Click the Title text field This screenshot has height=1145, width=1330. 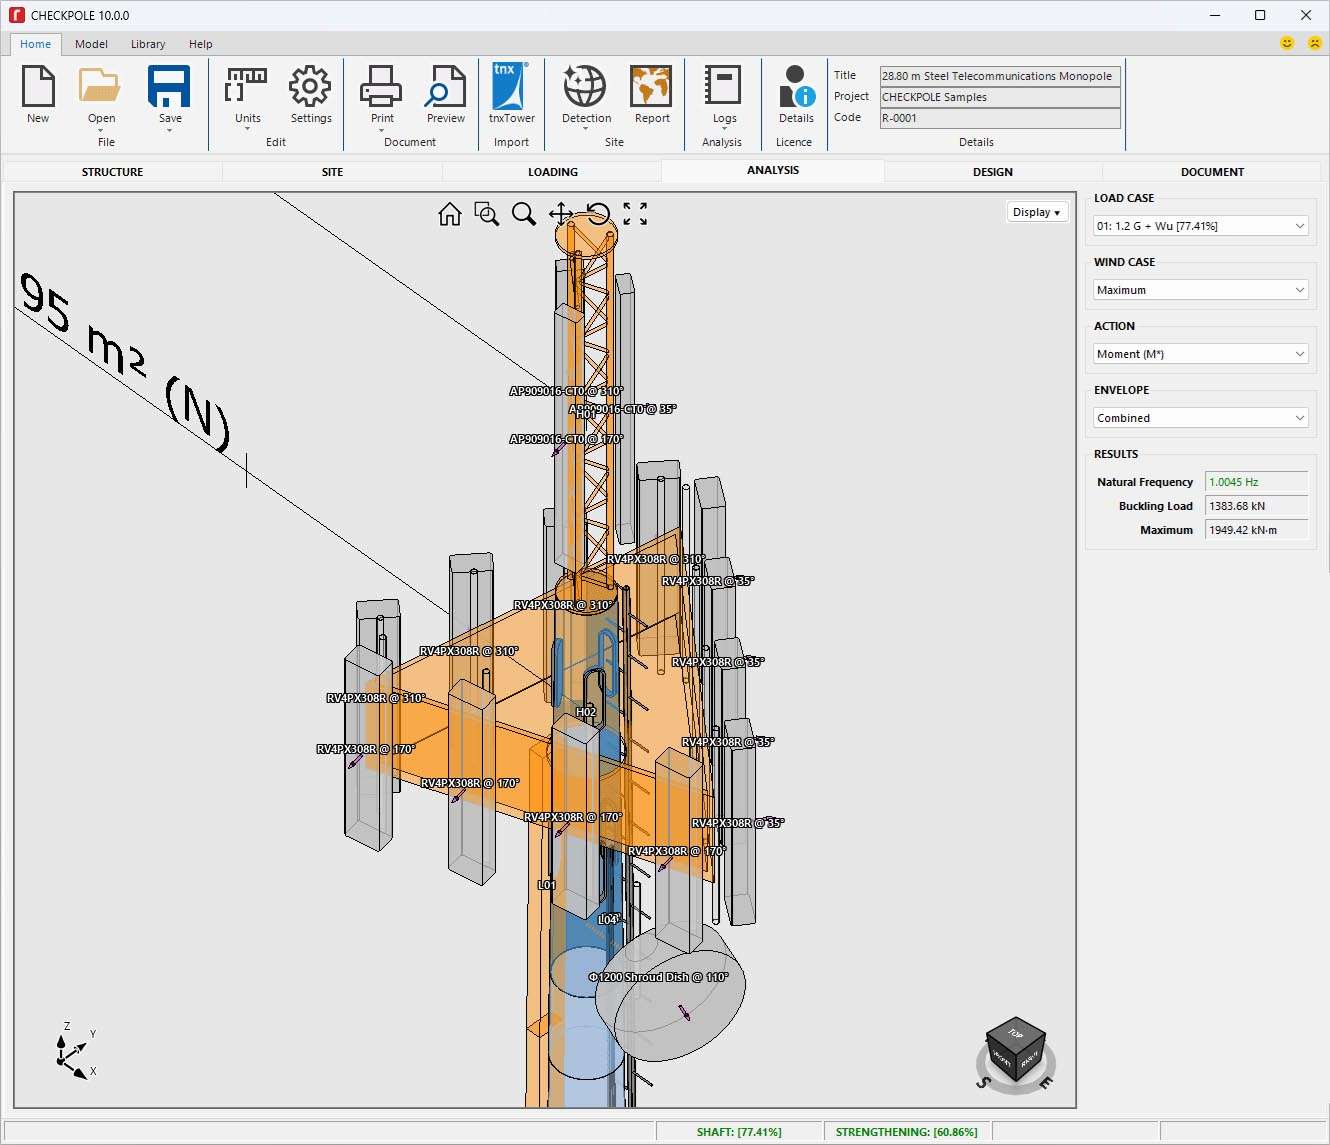(999, 76)
